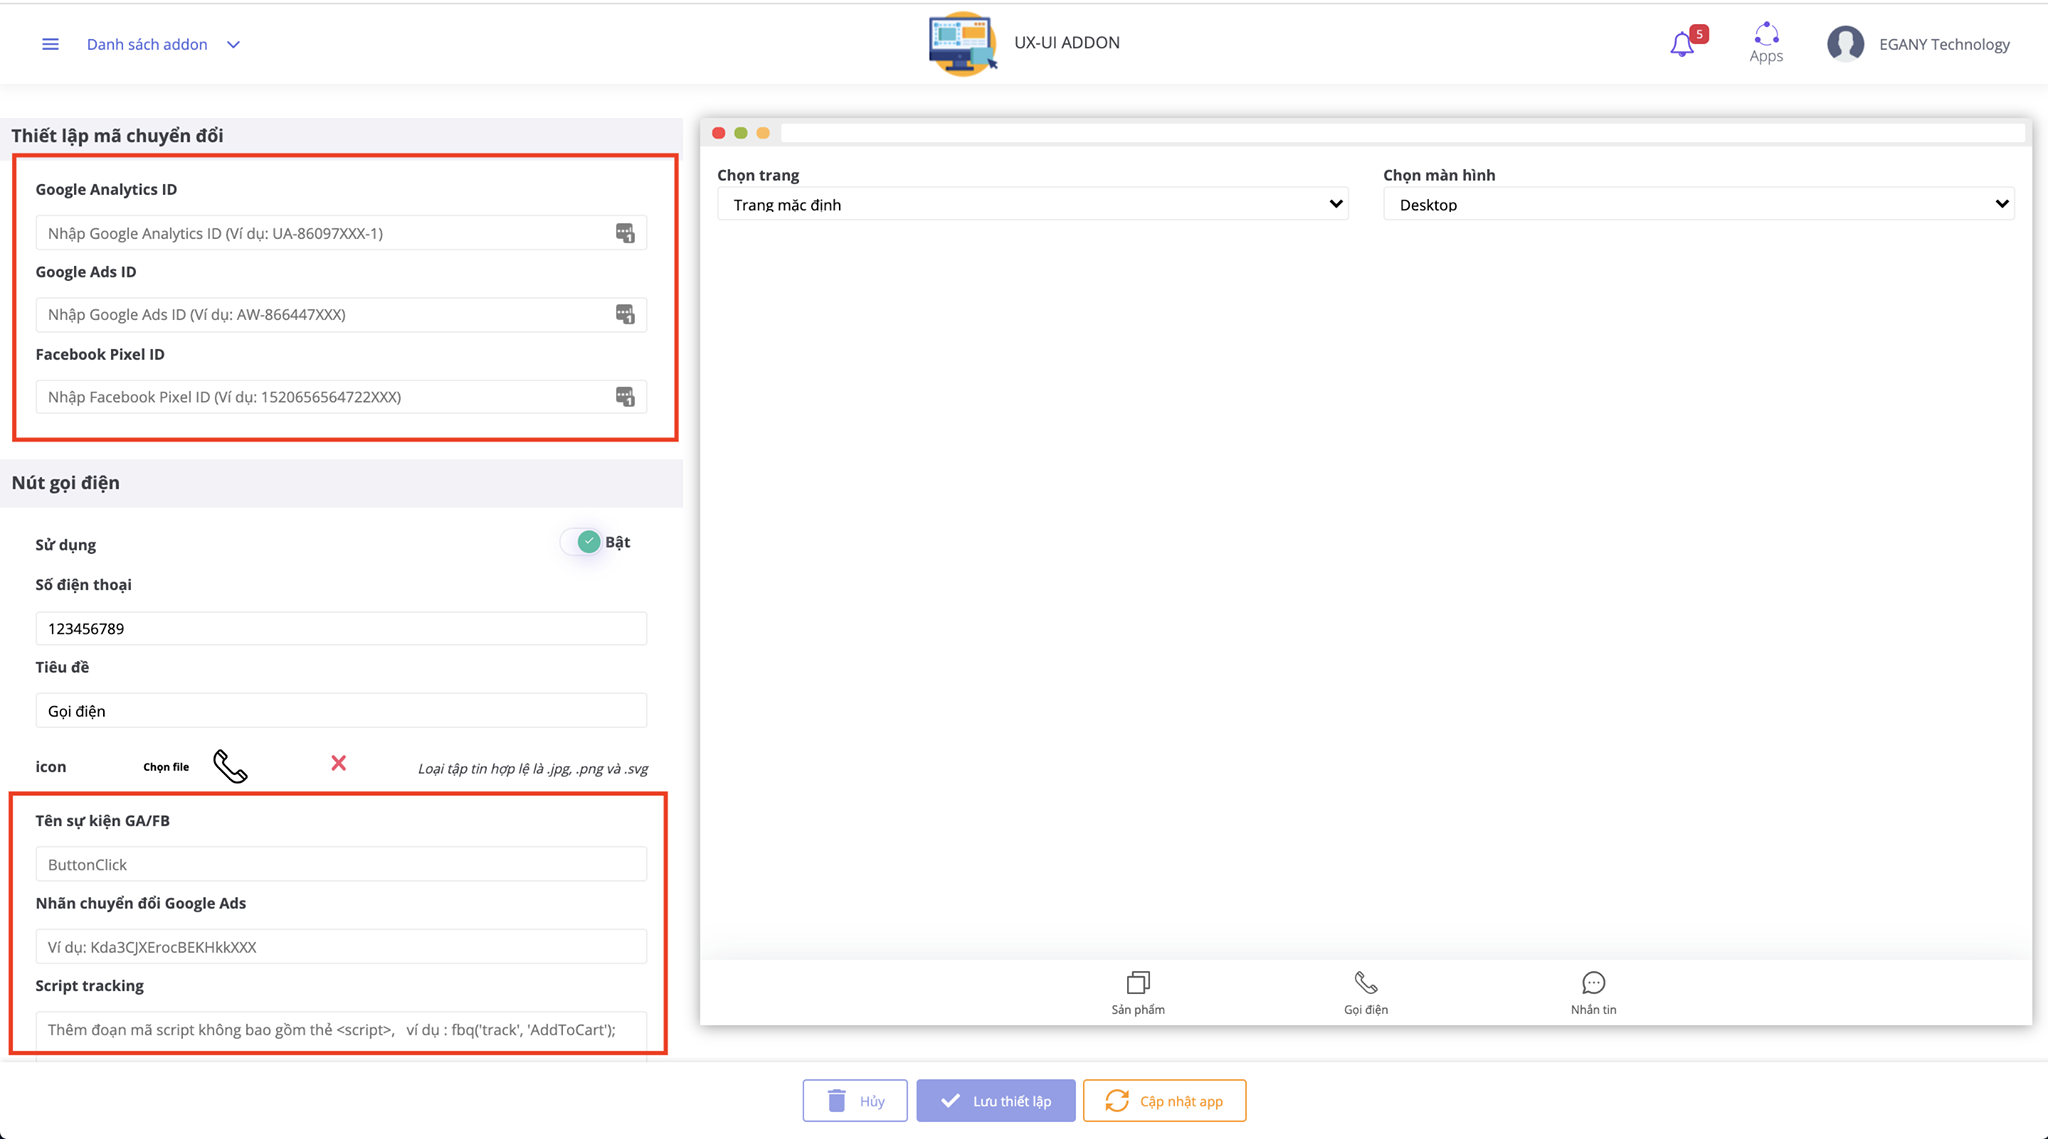Open Chọn màn hình Desktop dropdown

1698,204
